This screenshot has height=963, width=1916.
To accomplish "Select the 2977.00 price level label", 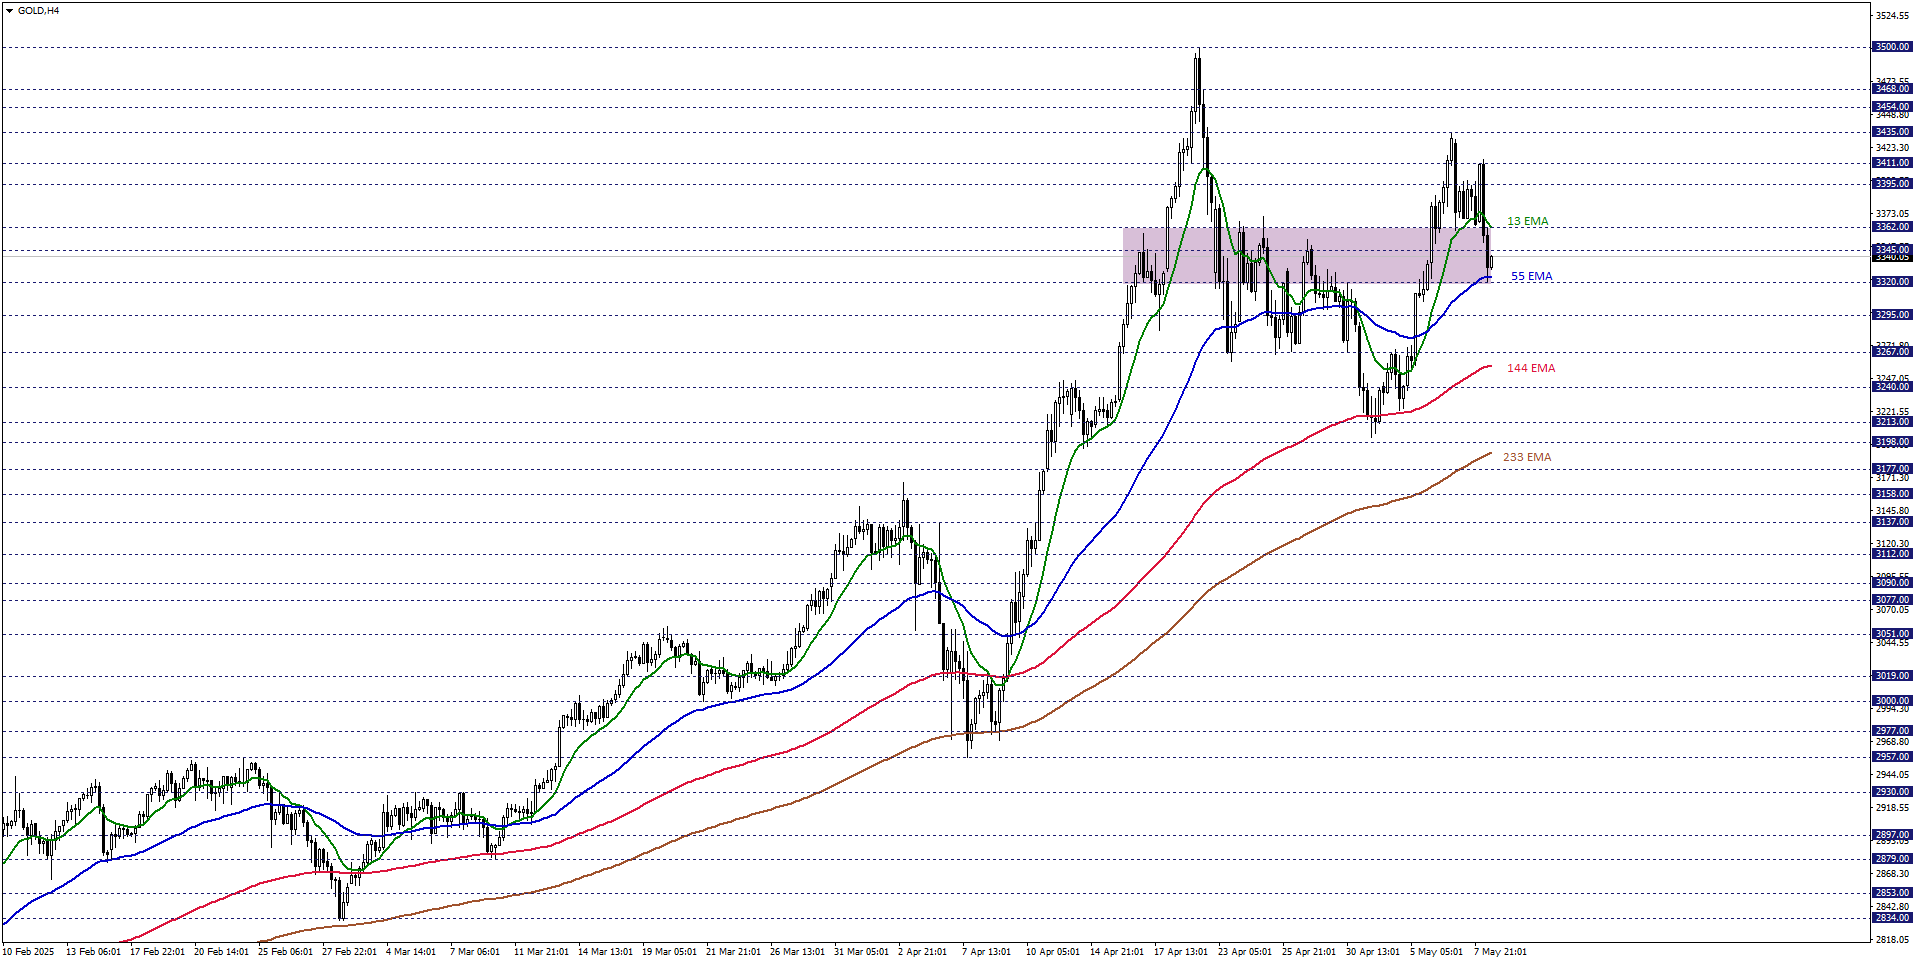I will (1892, 731).
